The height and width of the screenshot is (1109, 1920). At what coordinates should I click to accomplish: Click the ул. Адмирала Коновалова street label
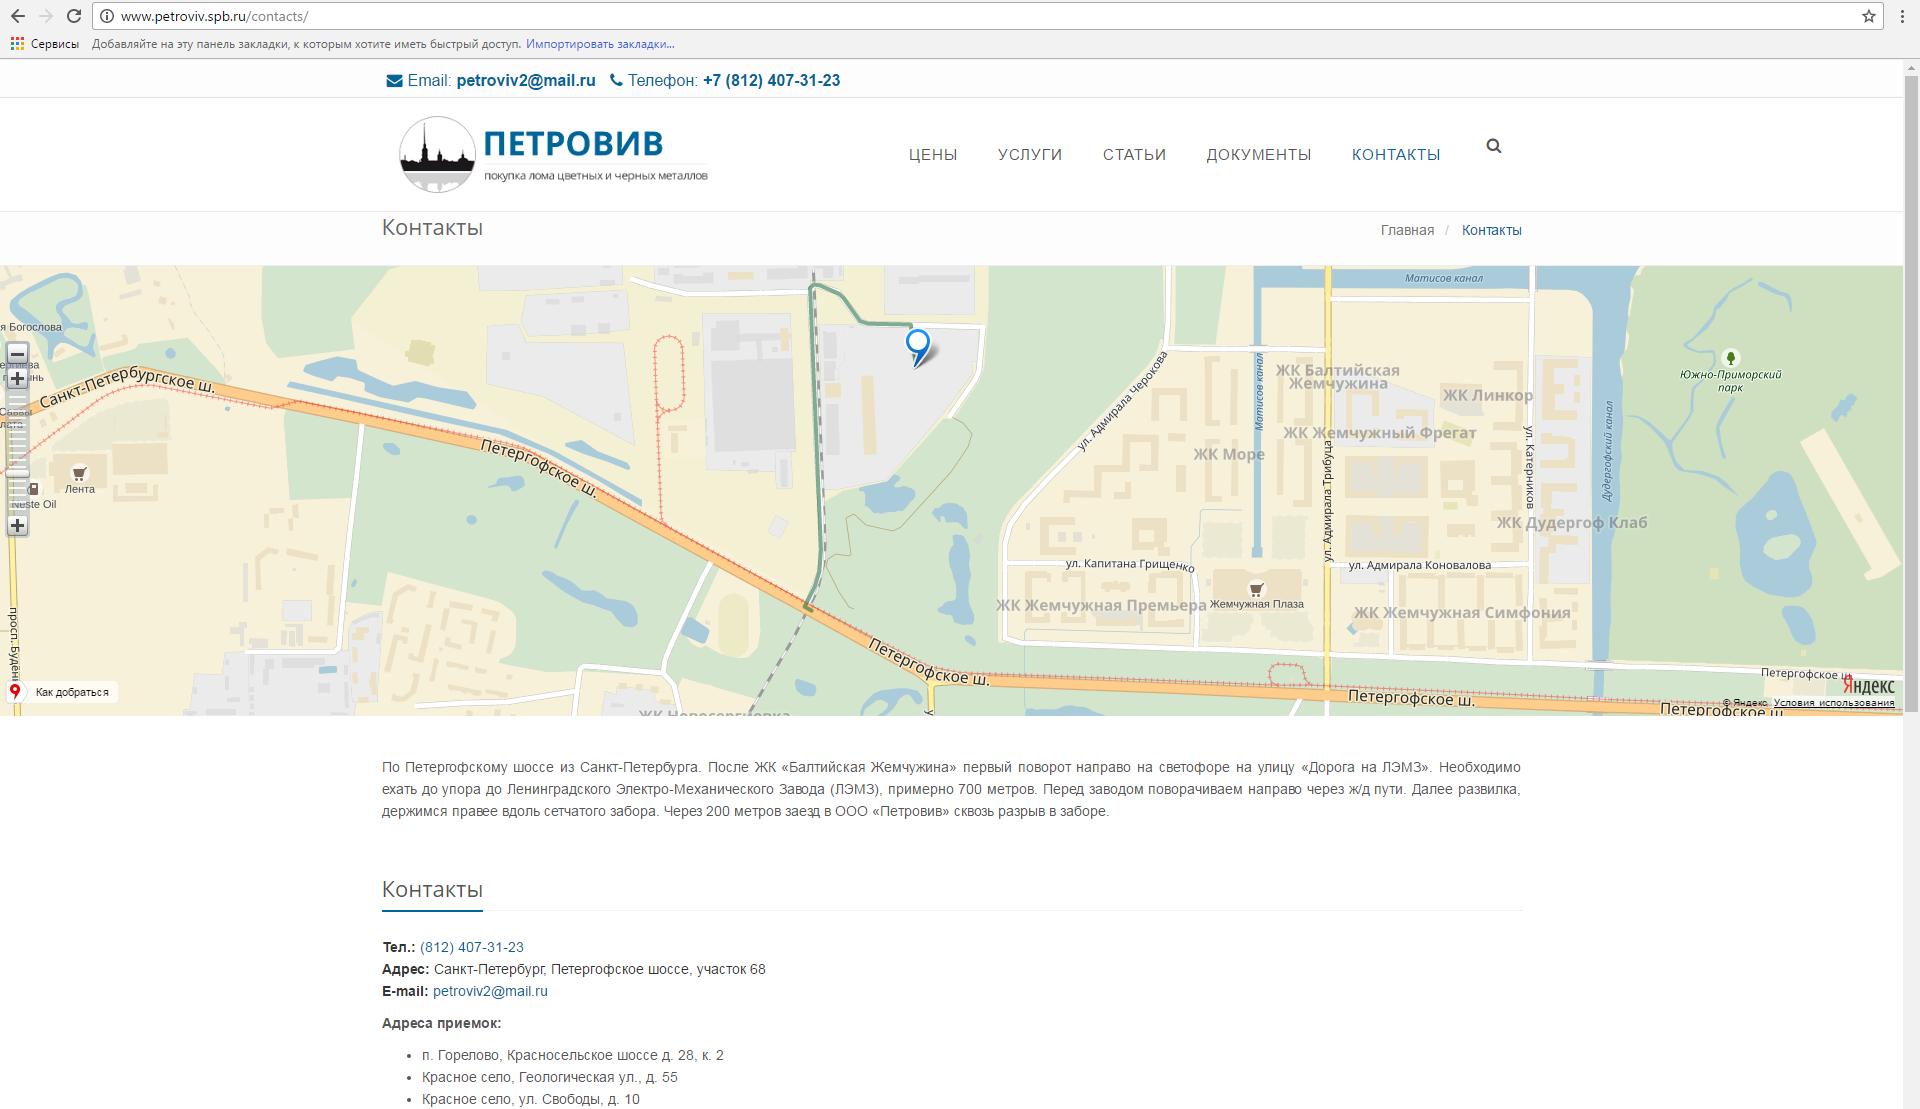tap(1419, 566)
